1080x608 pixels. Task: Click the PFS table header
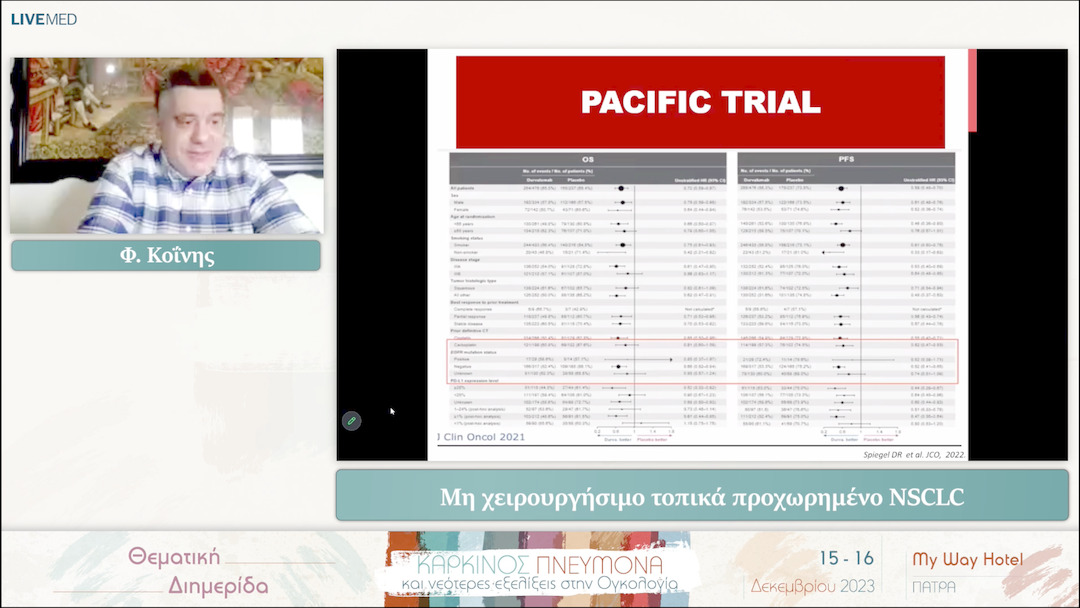[x=846, y=158]
